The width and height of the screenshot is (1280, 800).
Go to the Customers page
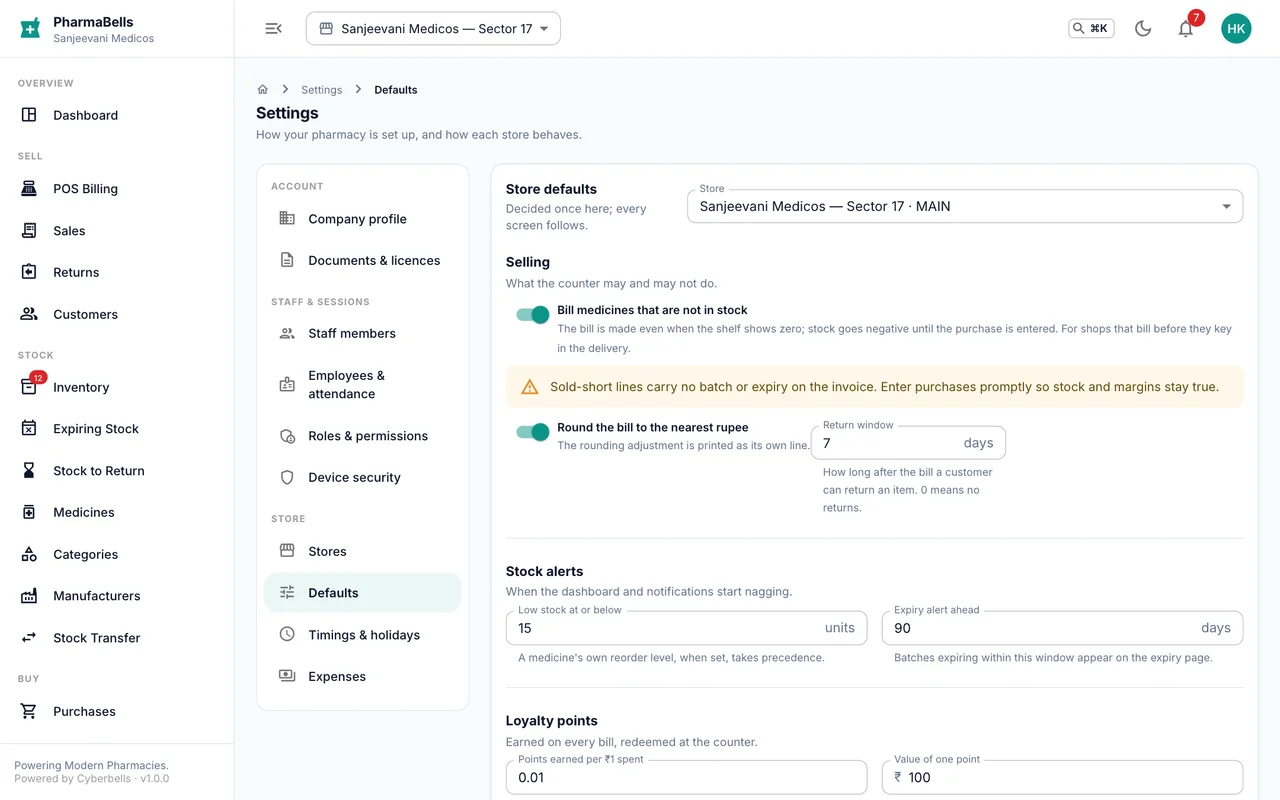117,314
